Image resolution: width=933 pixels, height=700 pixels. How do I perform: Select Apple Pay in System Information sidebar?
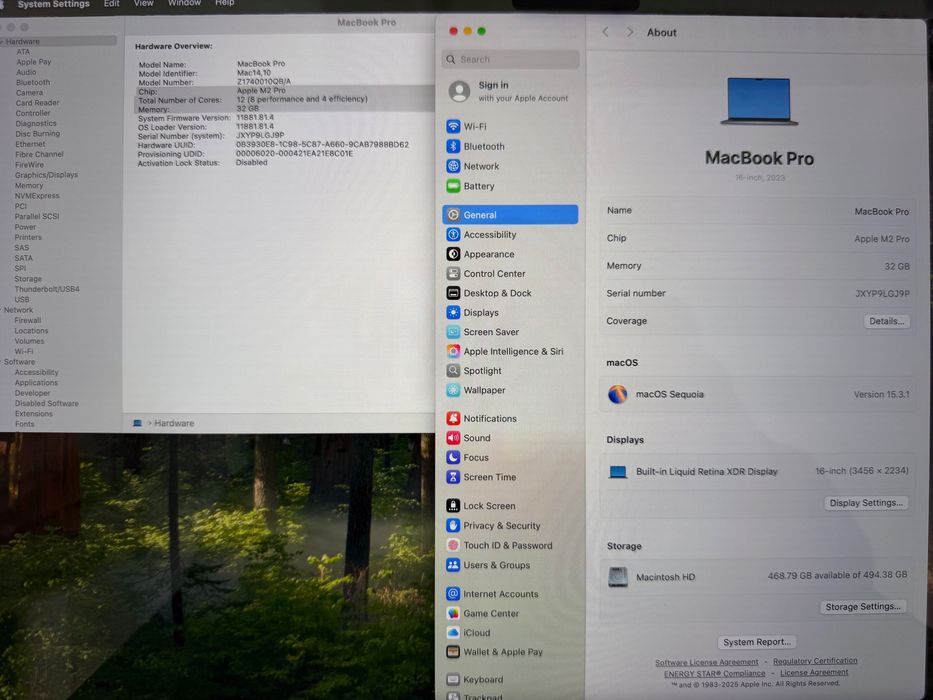click(33, 62)
